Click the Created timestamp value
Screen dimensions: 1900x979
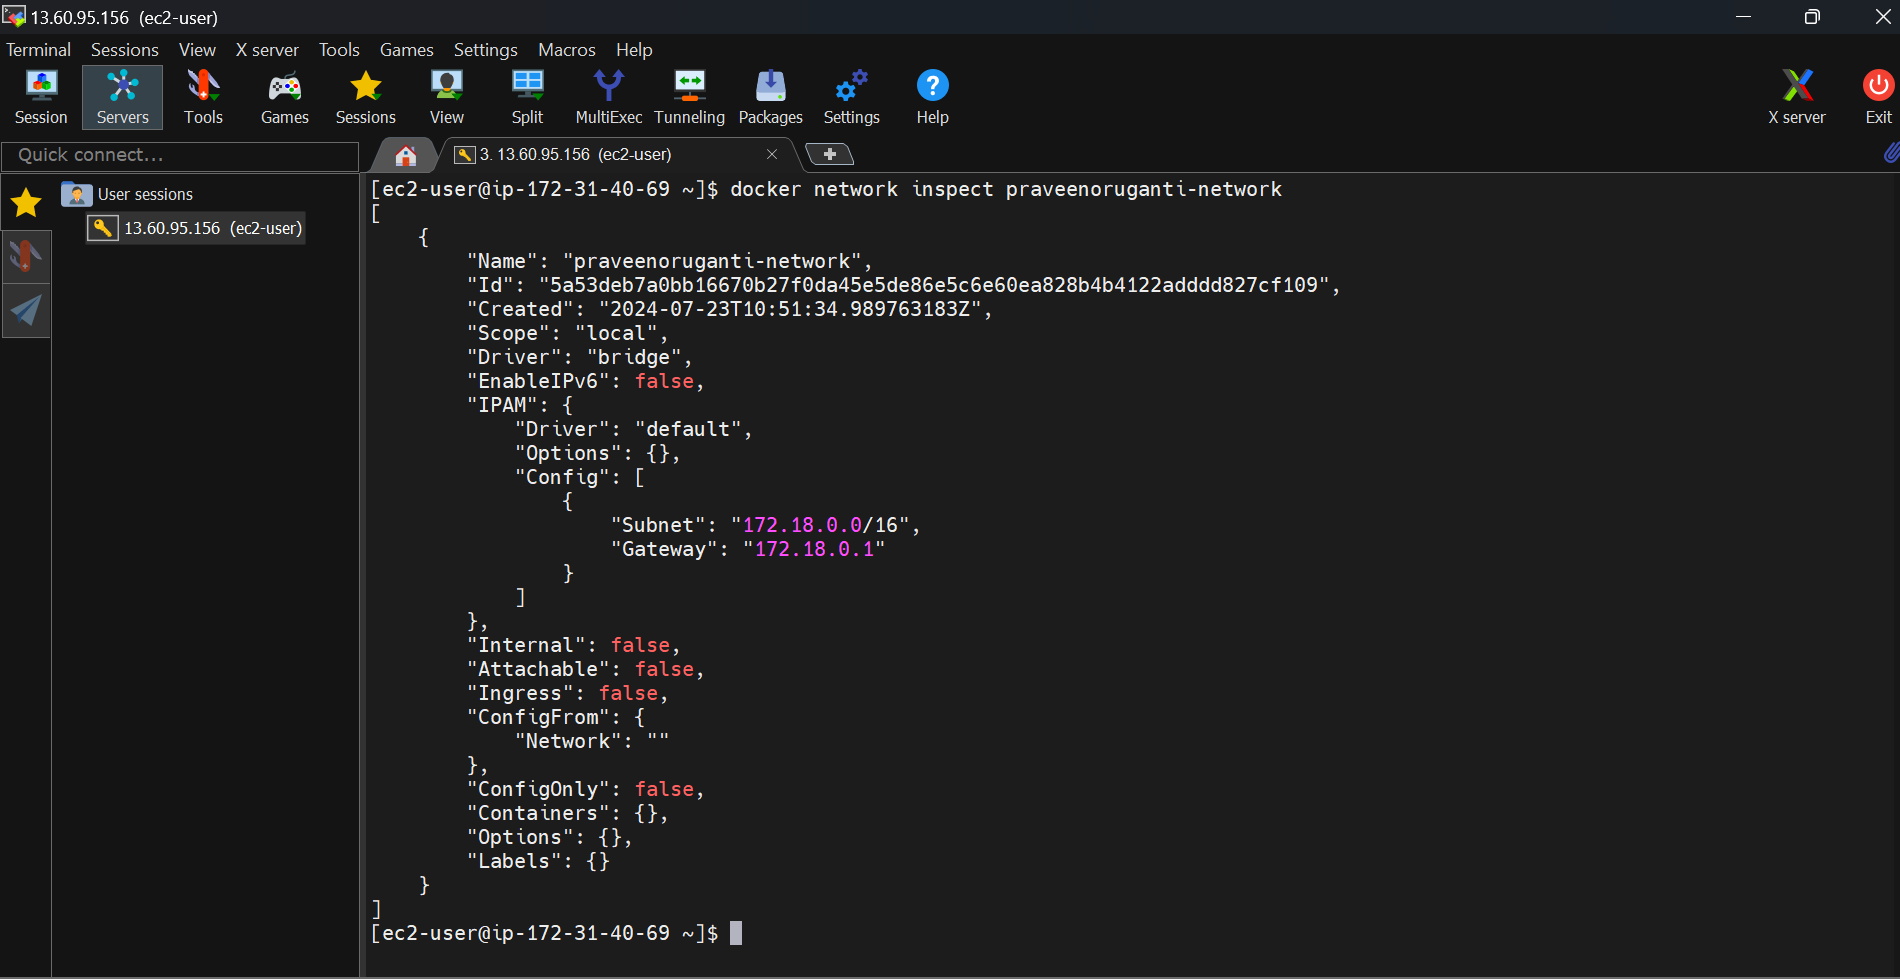pos(790,309)
